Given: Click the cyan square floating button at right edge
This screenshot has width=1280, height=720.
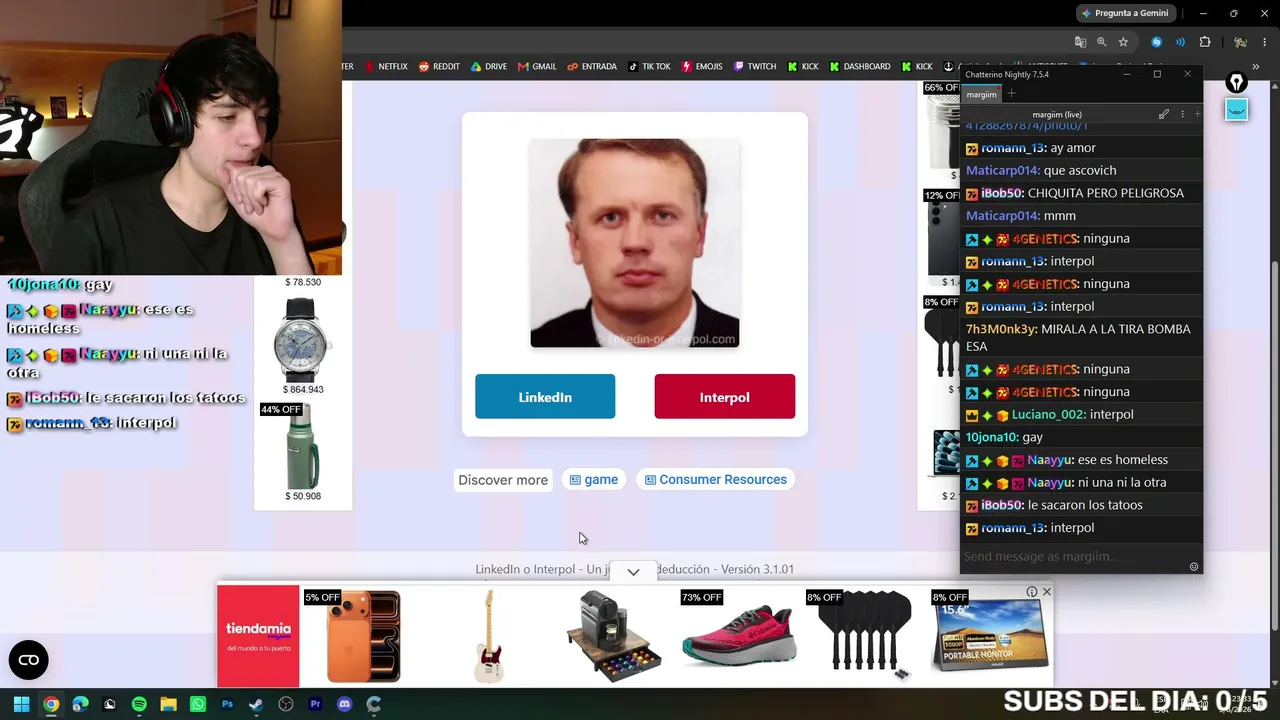Looking at the screenshot, I should coord(1237,110).
